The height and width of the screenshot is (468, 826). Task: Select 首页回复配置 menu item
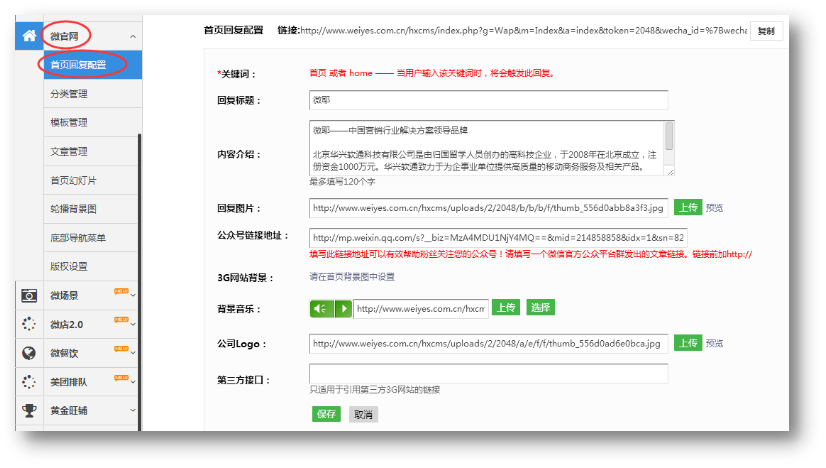93,65
